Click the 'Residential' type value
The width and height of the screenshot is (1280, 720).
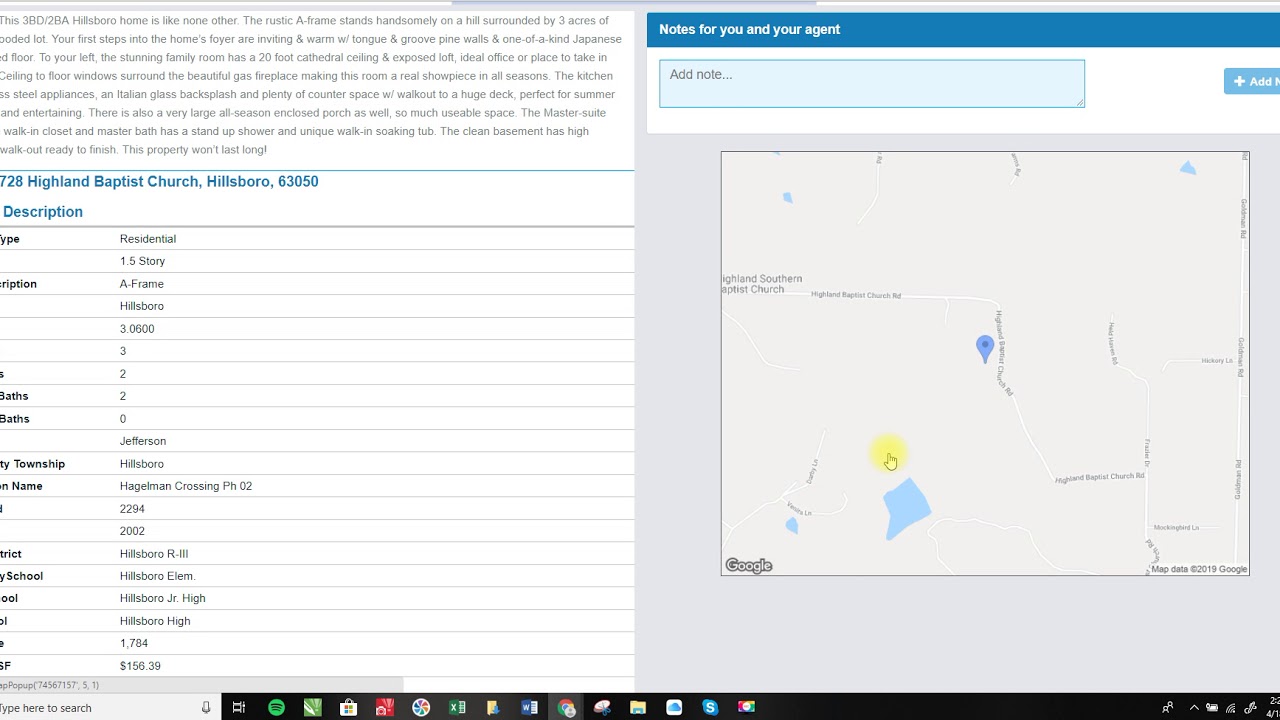[x=148, y=239]
